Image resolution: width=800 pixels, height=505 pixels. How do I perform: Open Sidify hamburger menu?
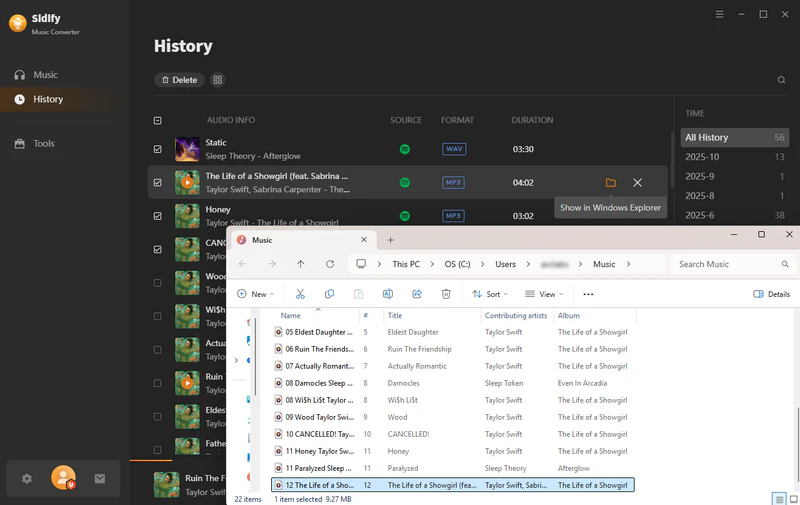719,14
